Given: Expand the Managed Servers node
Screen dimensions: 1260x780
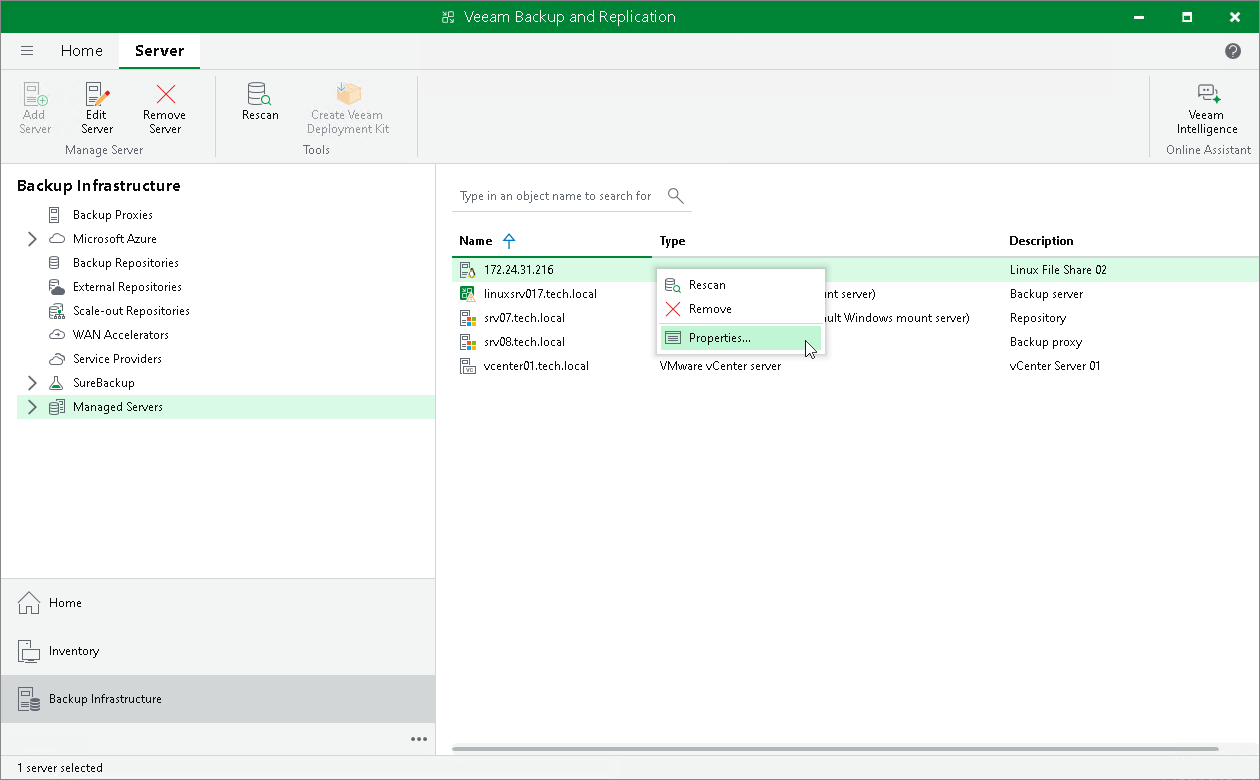Looking at the screenshot, I should pyautogui.click(x=32, y=407).
